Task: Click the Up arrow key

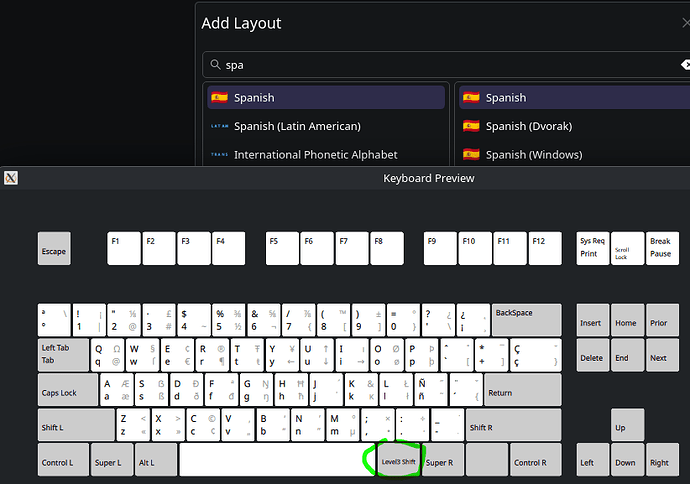Action: (x=627, y=427)
